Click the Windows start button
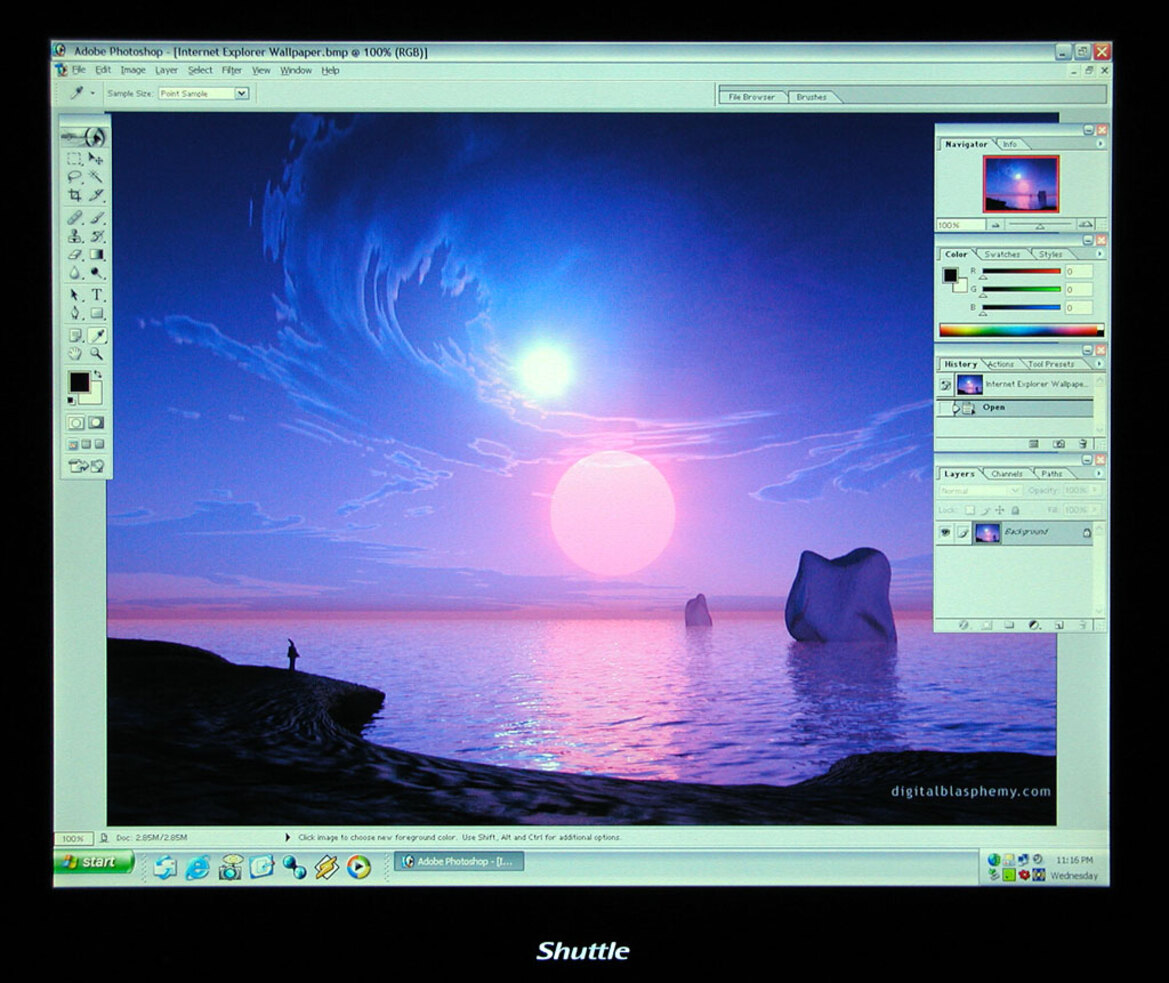The image size is (1169, 983). 94,862
